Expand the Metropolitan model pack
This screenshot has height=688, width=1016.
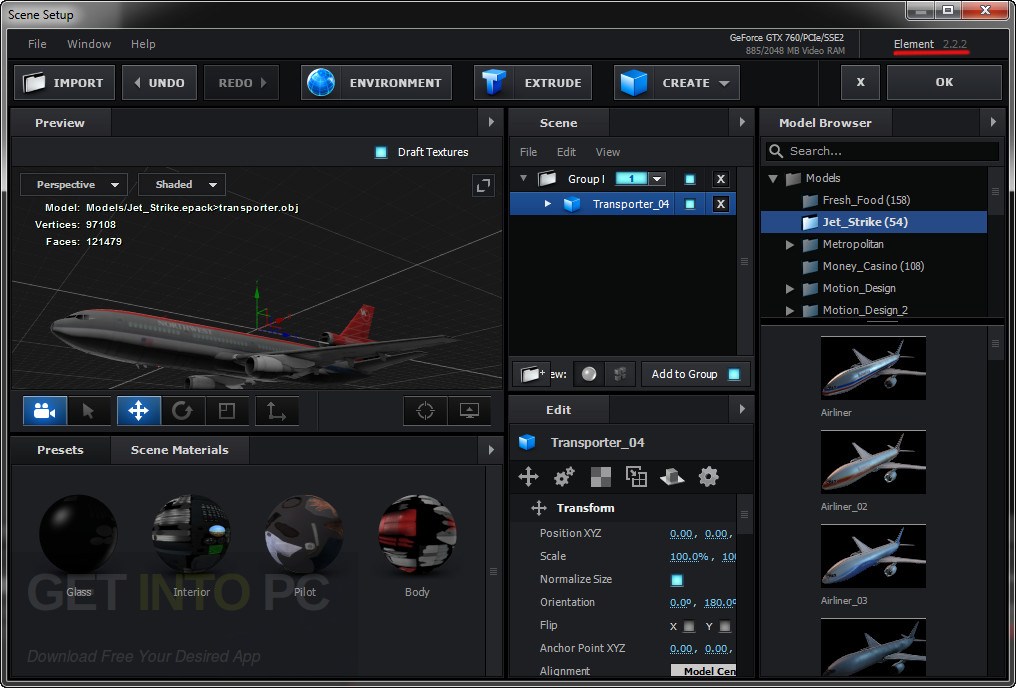click(789, 244)
